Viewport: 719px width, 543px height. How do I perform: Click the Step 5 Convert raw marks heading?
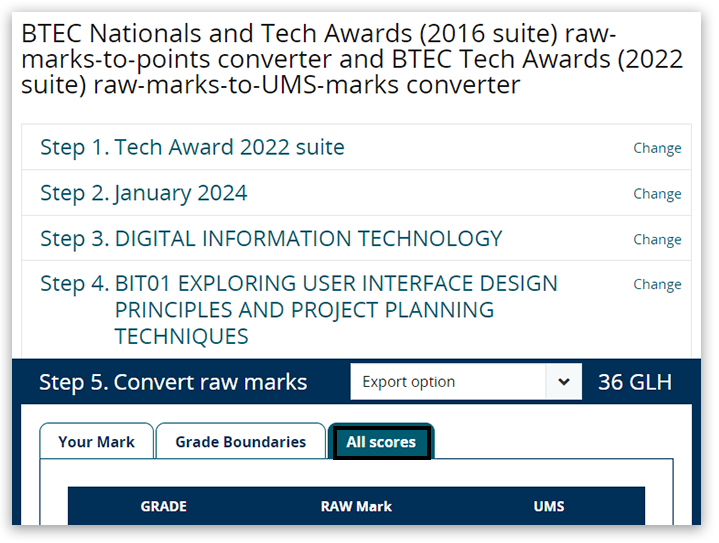coord(173,382)
